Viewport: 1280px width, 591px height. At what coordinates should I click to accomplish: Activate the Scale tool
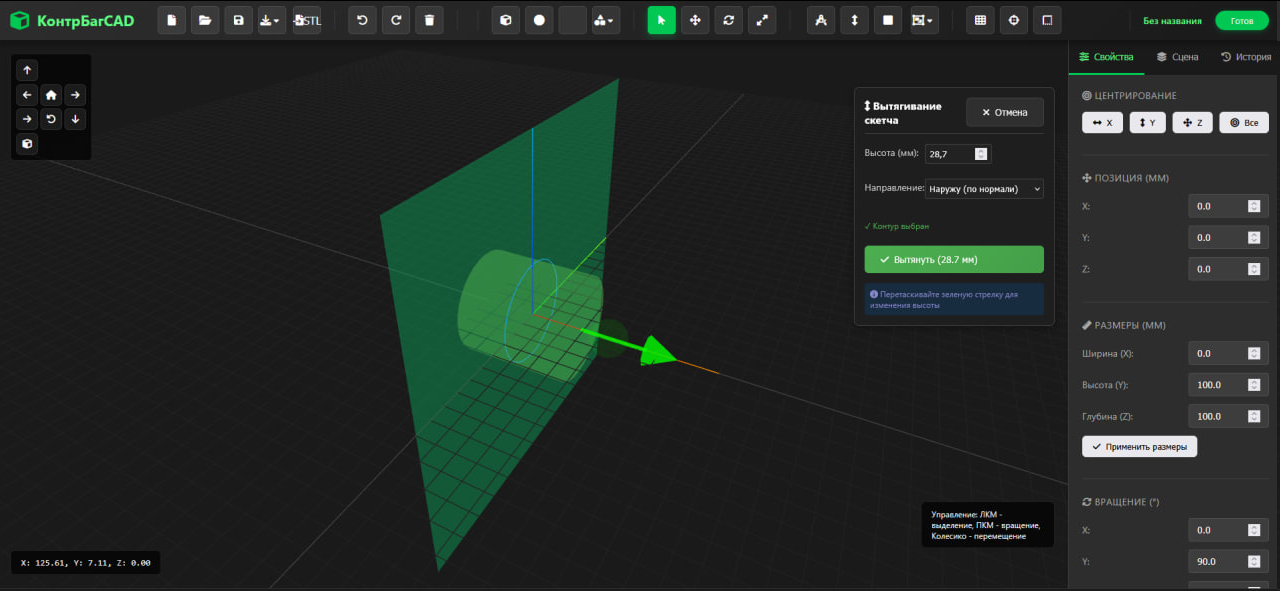click(762, 19)
